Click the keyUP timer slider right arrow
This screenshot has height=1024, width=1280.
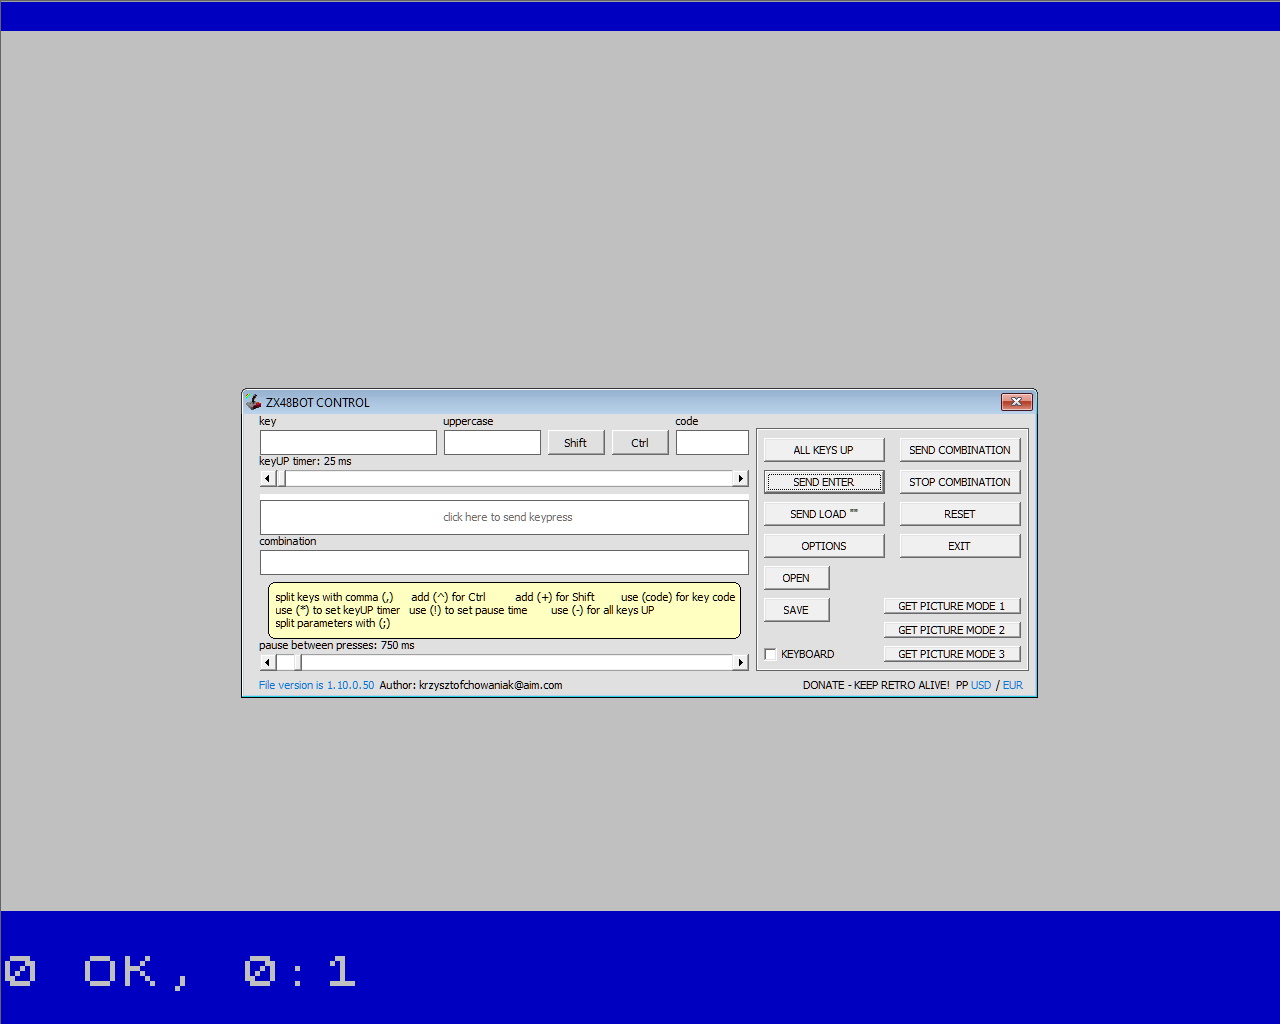tap(740, 478)
